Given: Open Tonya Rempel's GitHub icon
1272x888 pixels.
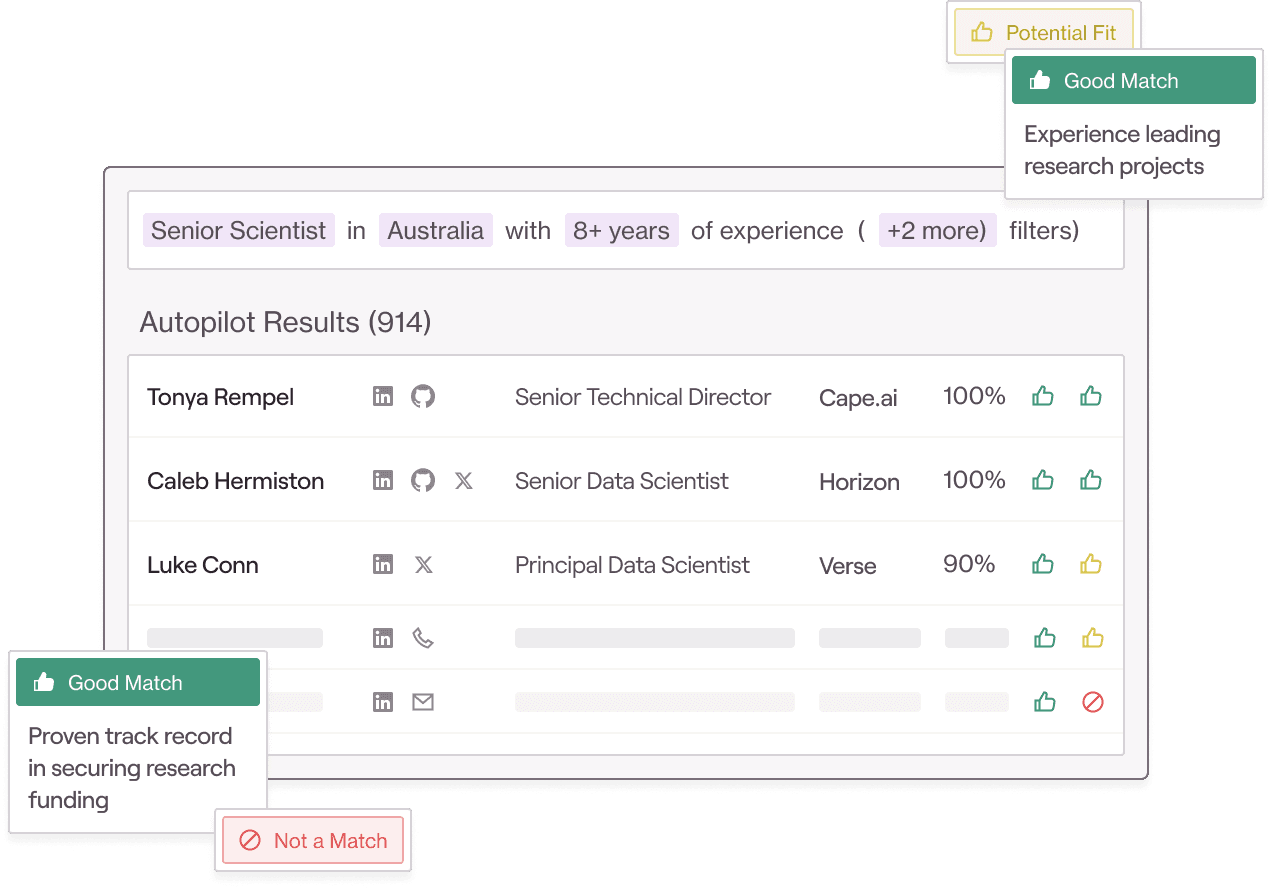Looking at the screenshot, I should tap(423, 397).
